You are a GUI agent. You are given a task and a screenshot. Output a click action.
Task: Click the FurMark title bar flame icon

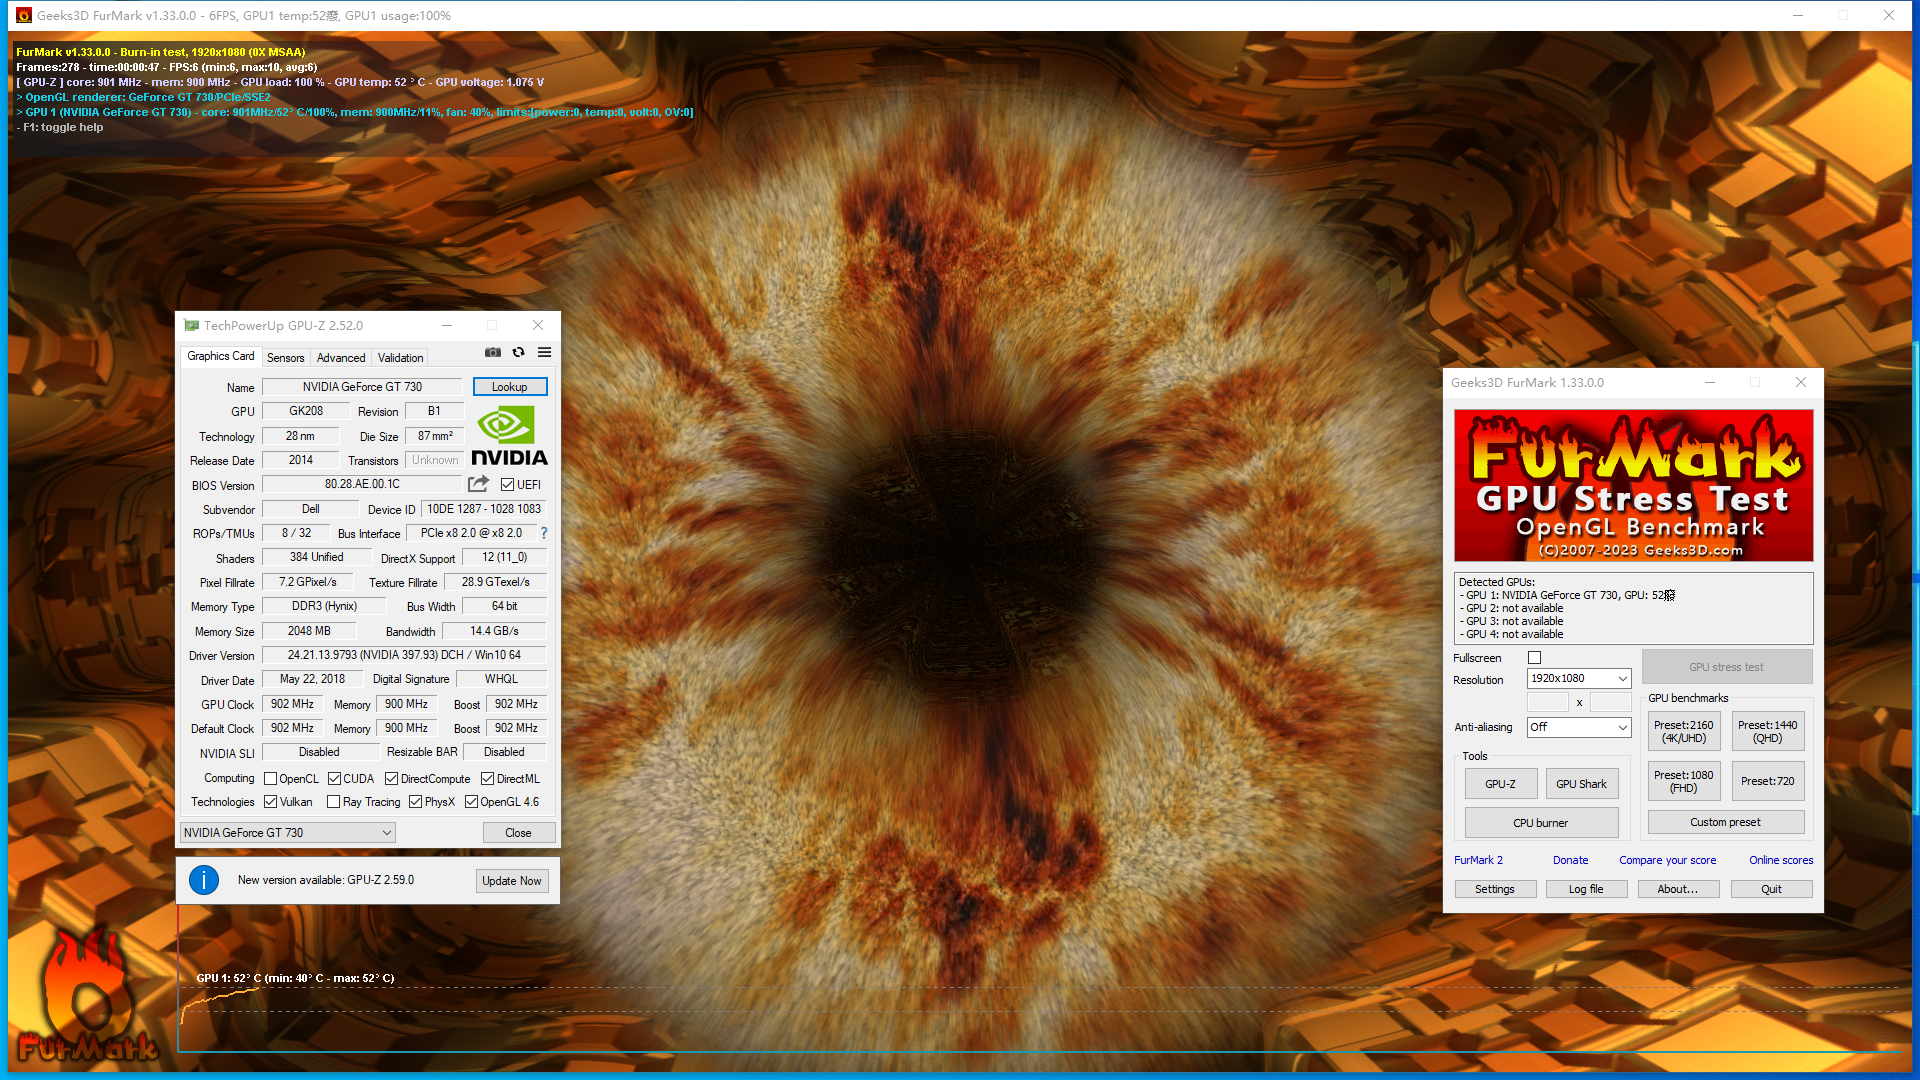pyautogui.click(x=23, y=15)
